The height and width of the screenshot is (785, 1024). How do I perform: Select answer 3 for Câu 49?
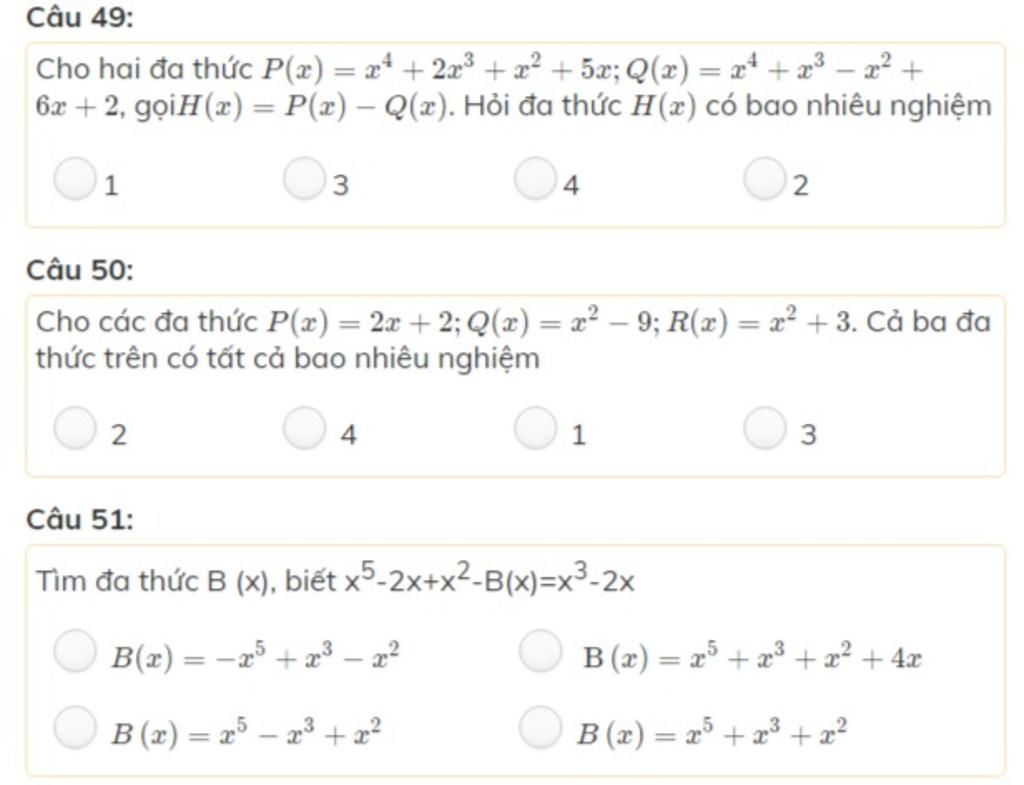coord(304,180)
